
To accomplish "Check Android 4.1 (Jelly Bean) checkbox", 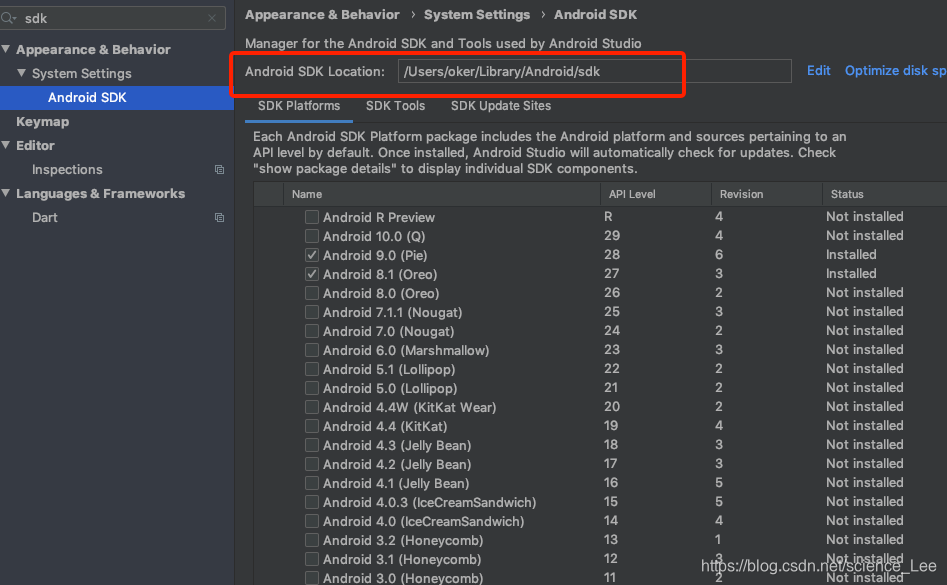I will click(312, 483).
